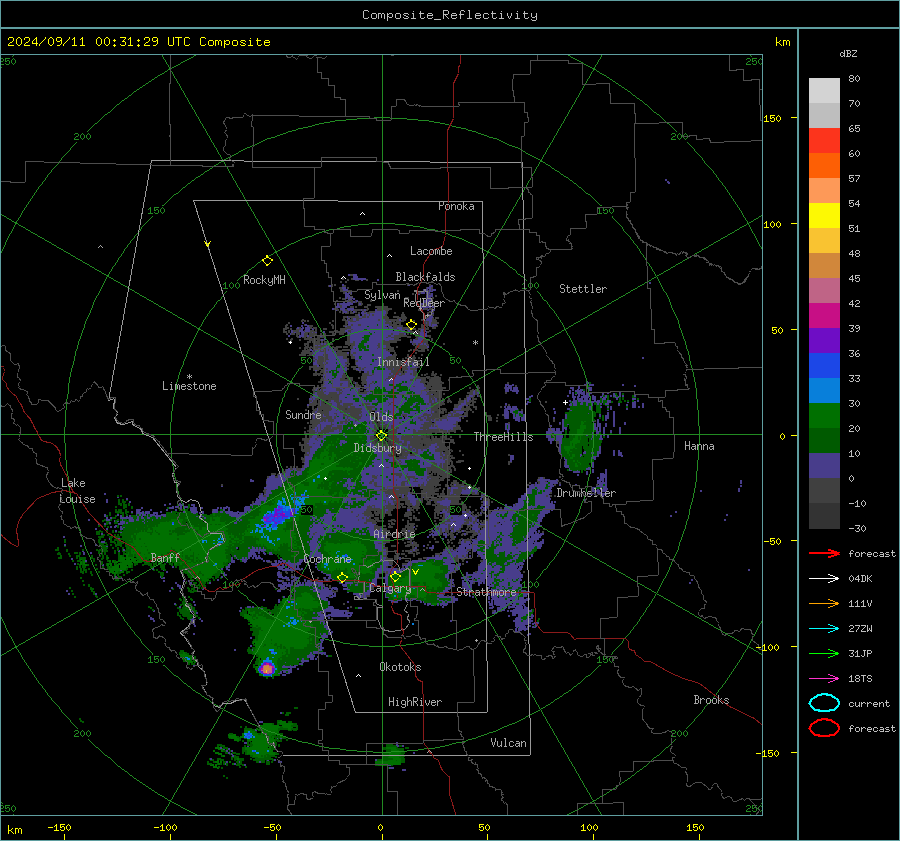Image resolution: width=900 pixels, height=841 pixels.
Task: Click the Vulcan city label
Action: click(509, 743)
